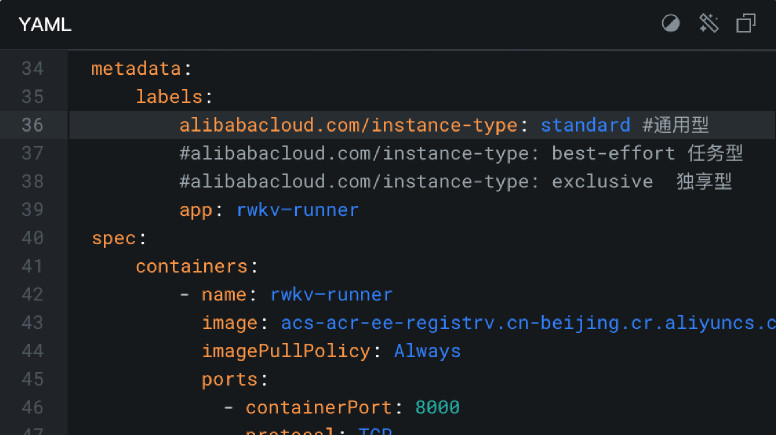Viewport: 776px width, 435px height.
Task: Click the '任务型' text
Action: (x=715, y=153)
